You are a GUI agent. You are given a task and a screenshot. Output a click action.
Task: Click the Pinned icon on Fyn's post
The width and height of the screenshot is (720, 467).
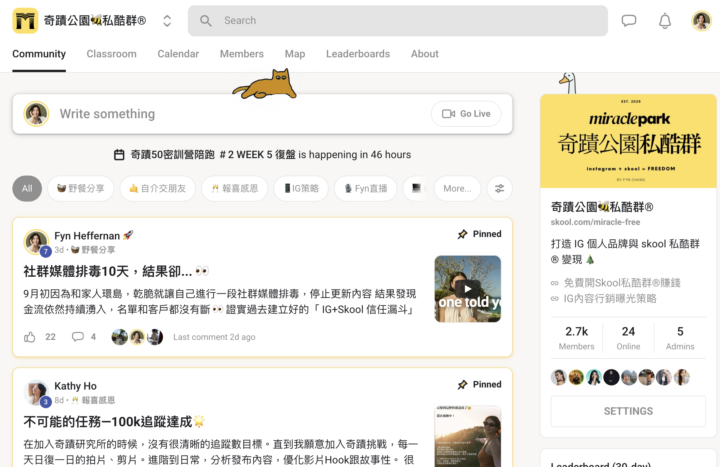(462, 234)
